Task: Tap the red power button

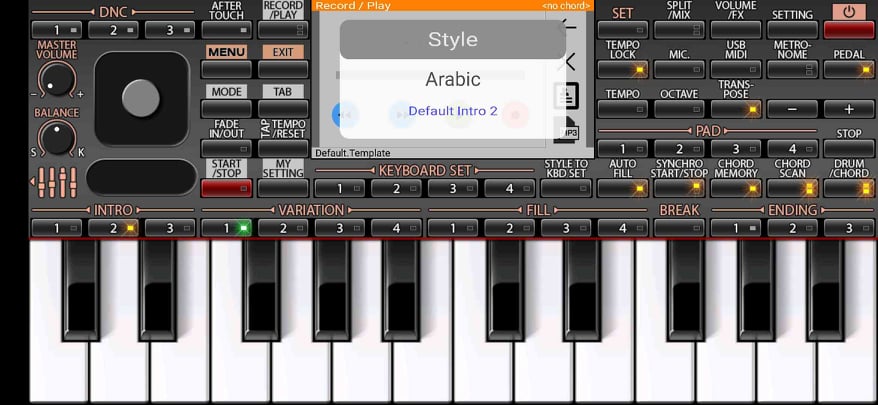Action: [x=849, y=30]
